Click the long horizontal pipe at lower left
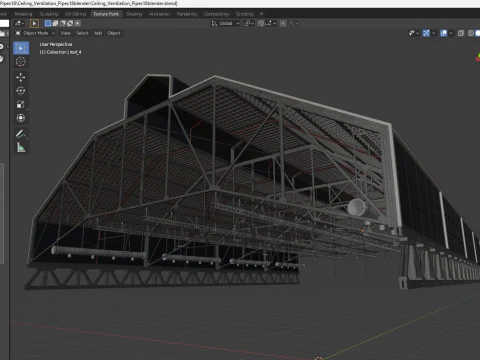 (x=98, y=253)
